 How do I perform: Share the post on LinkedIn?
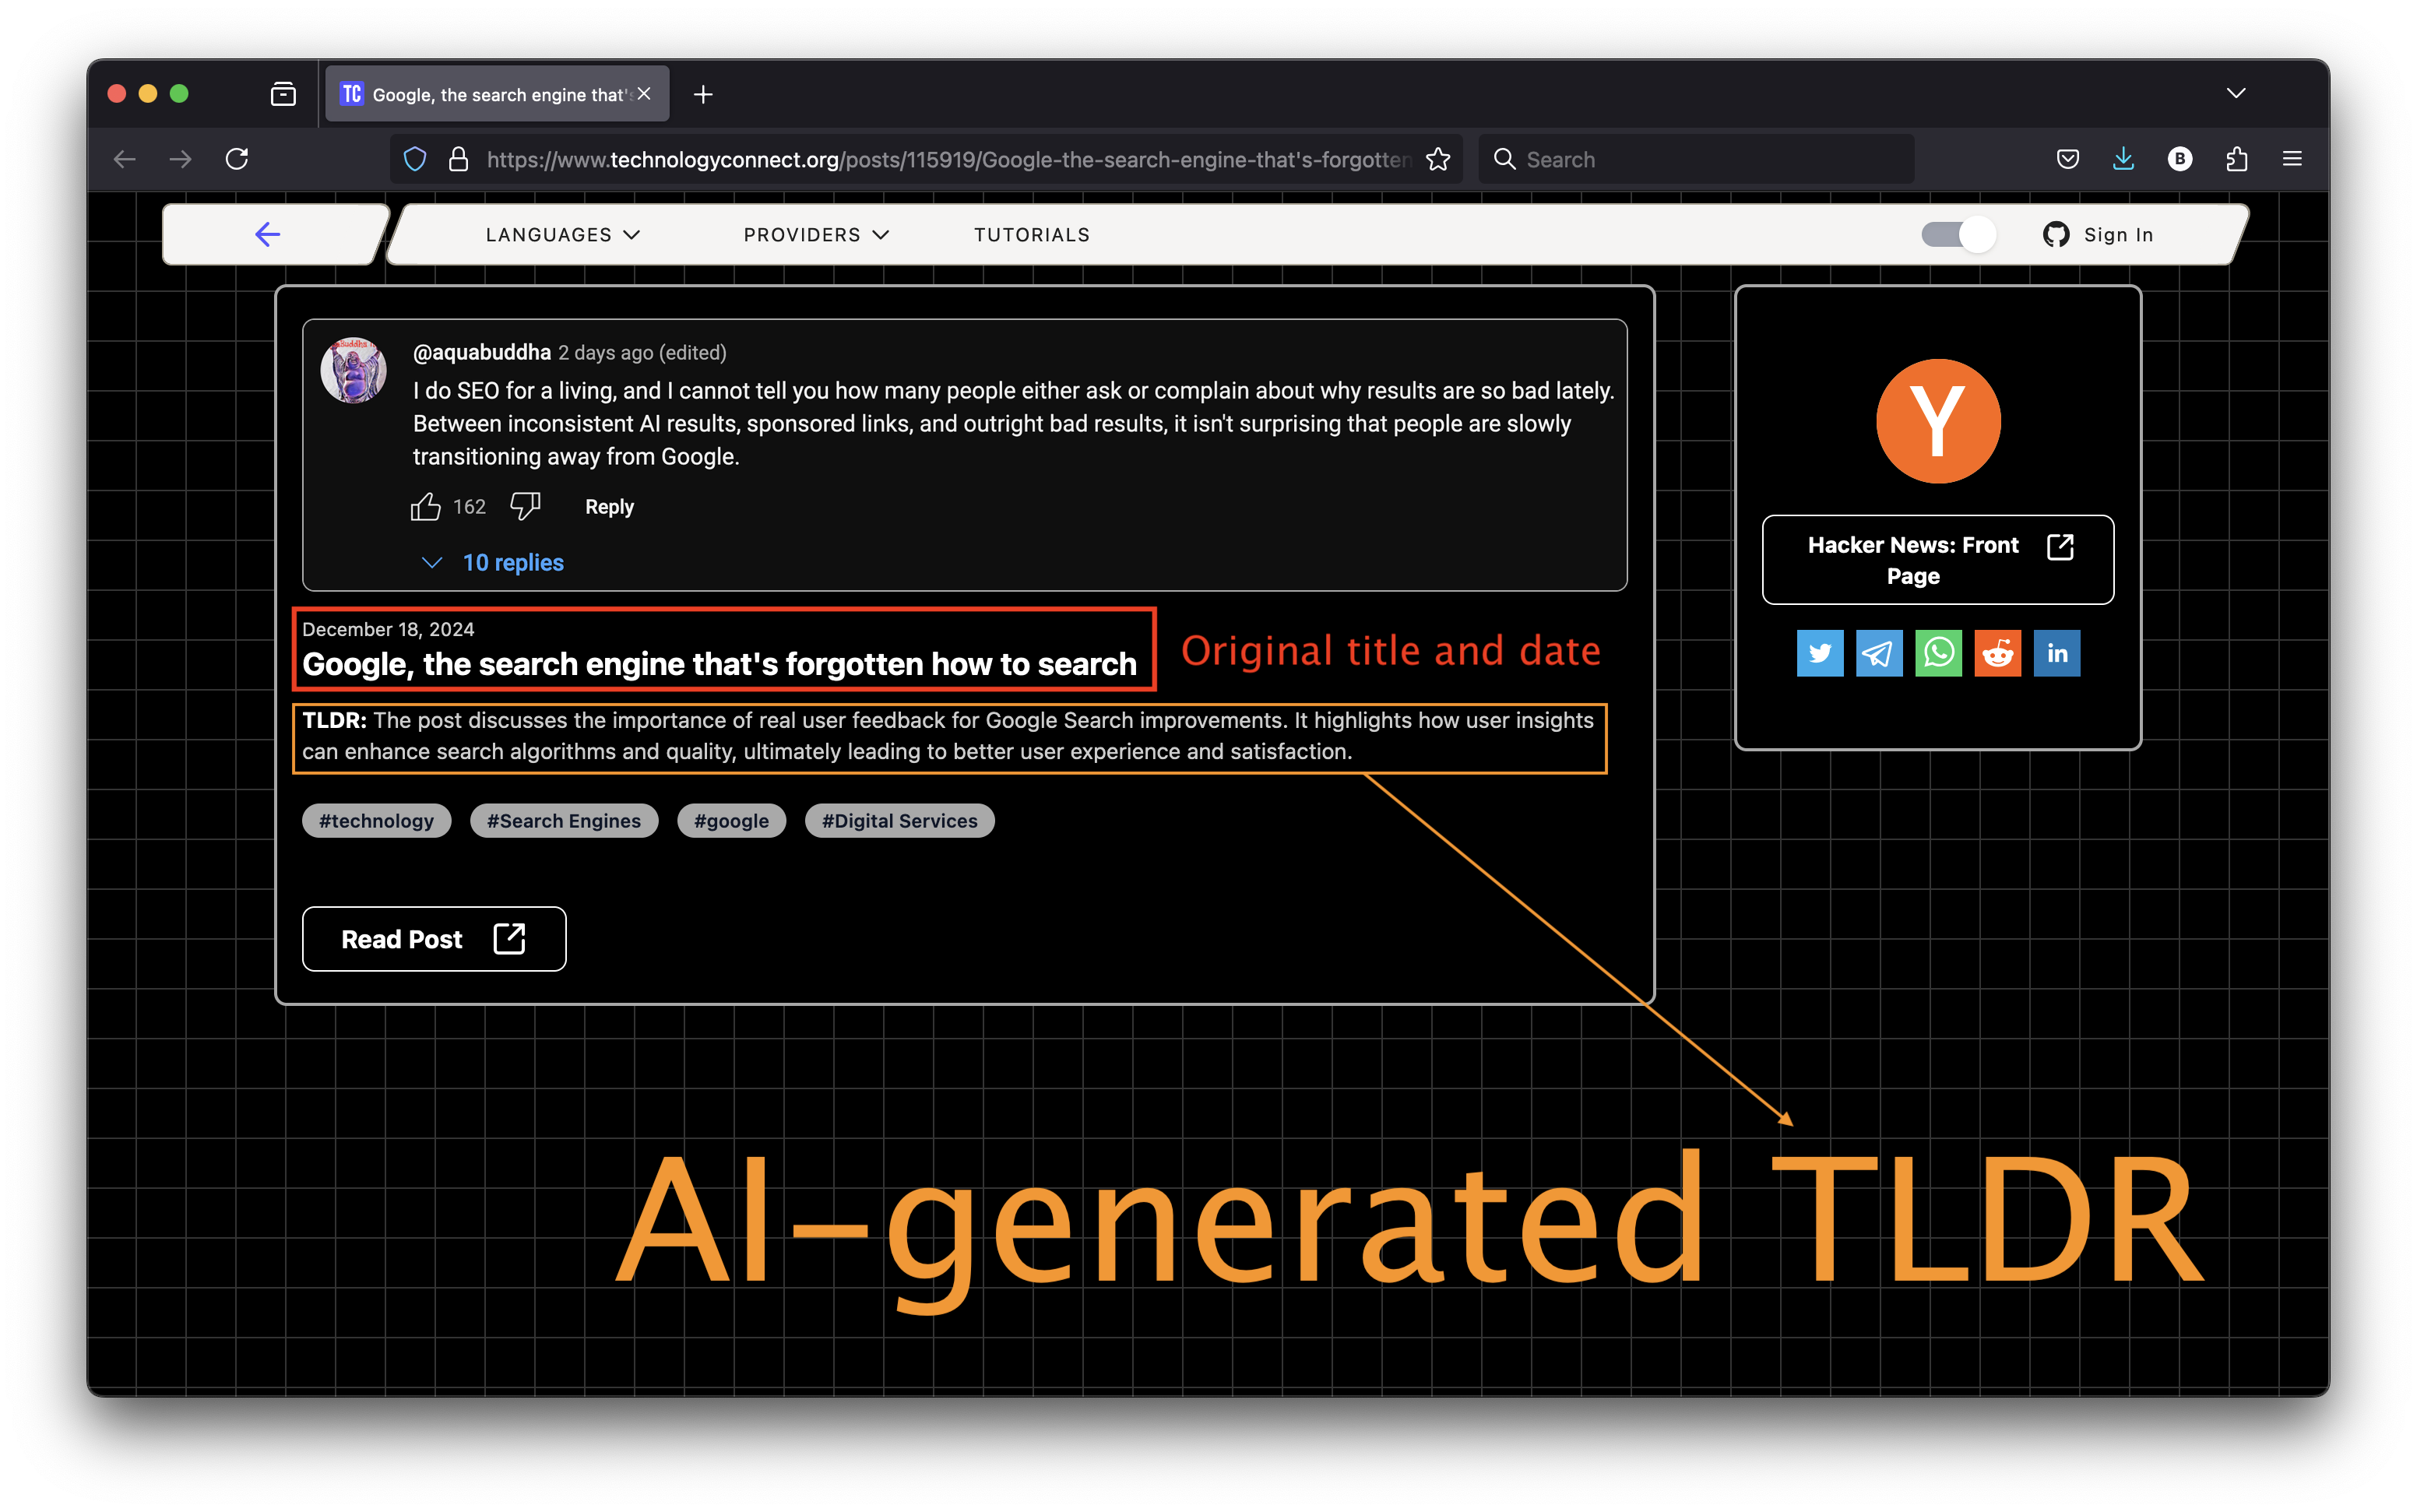click(x=2057, y=653)
